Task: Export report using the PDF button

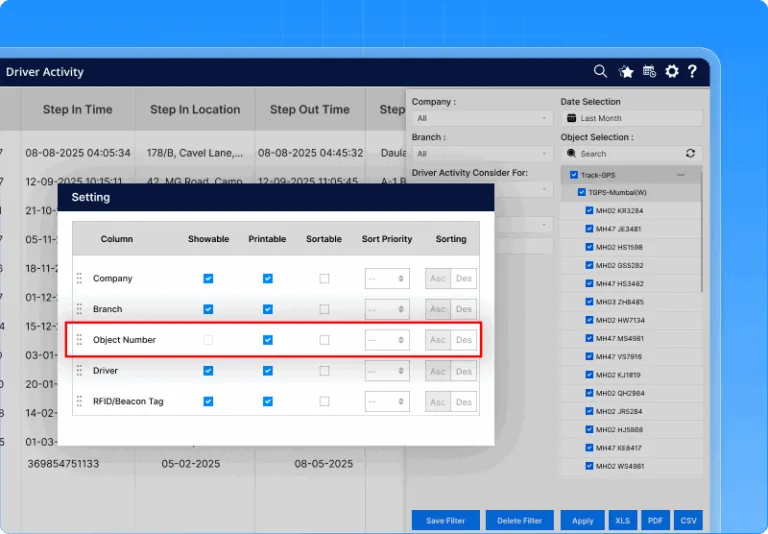Action: pos(655,521)
